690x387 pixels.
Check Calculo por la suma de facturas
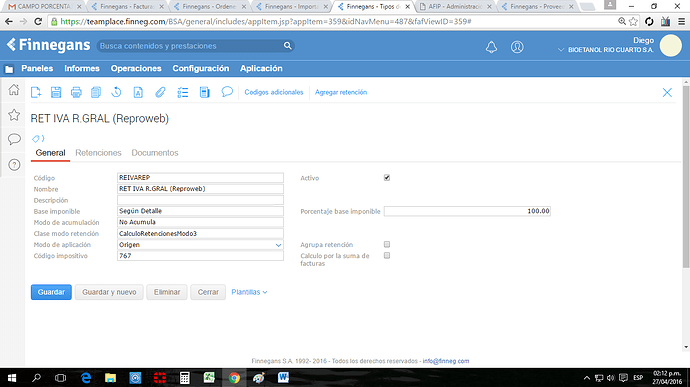click(x=387, y=255)
